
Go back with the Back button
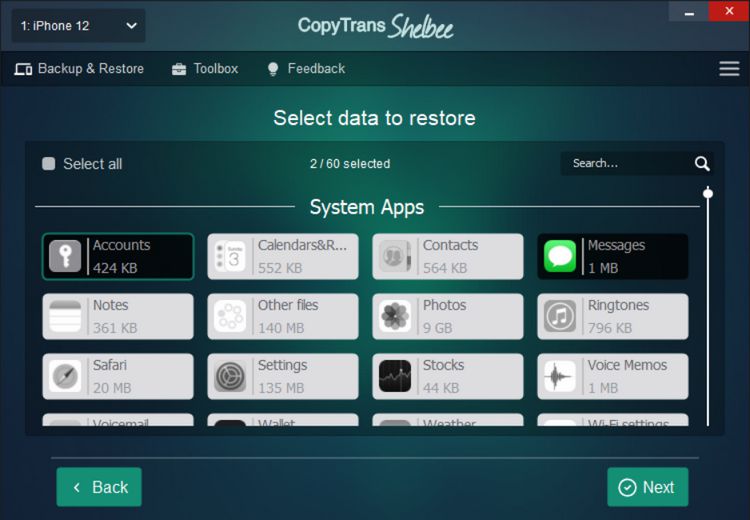tap(99, 487)
